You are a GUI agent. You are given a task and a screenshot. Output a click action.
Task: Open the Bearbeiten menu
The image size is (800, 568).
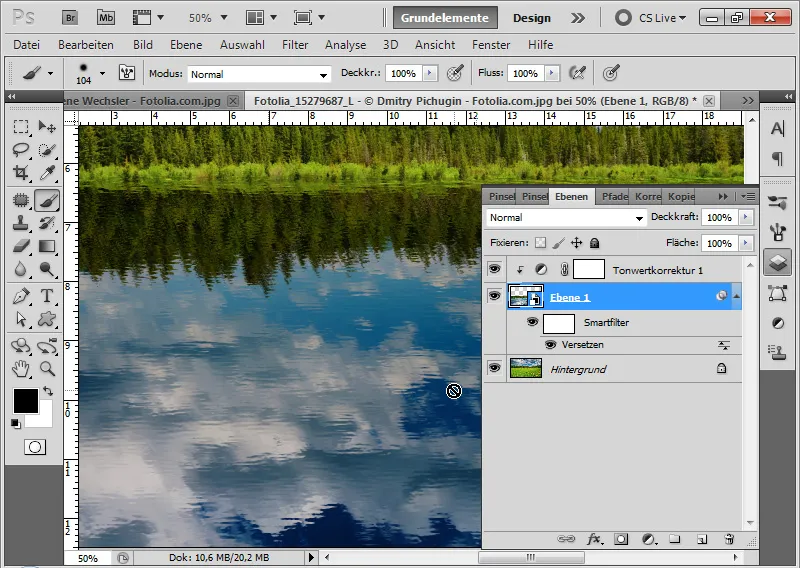pyautogui.click(x=86, y=45)
